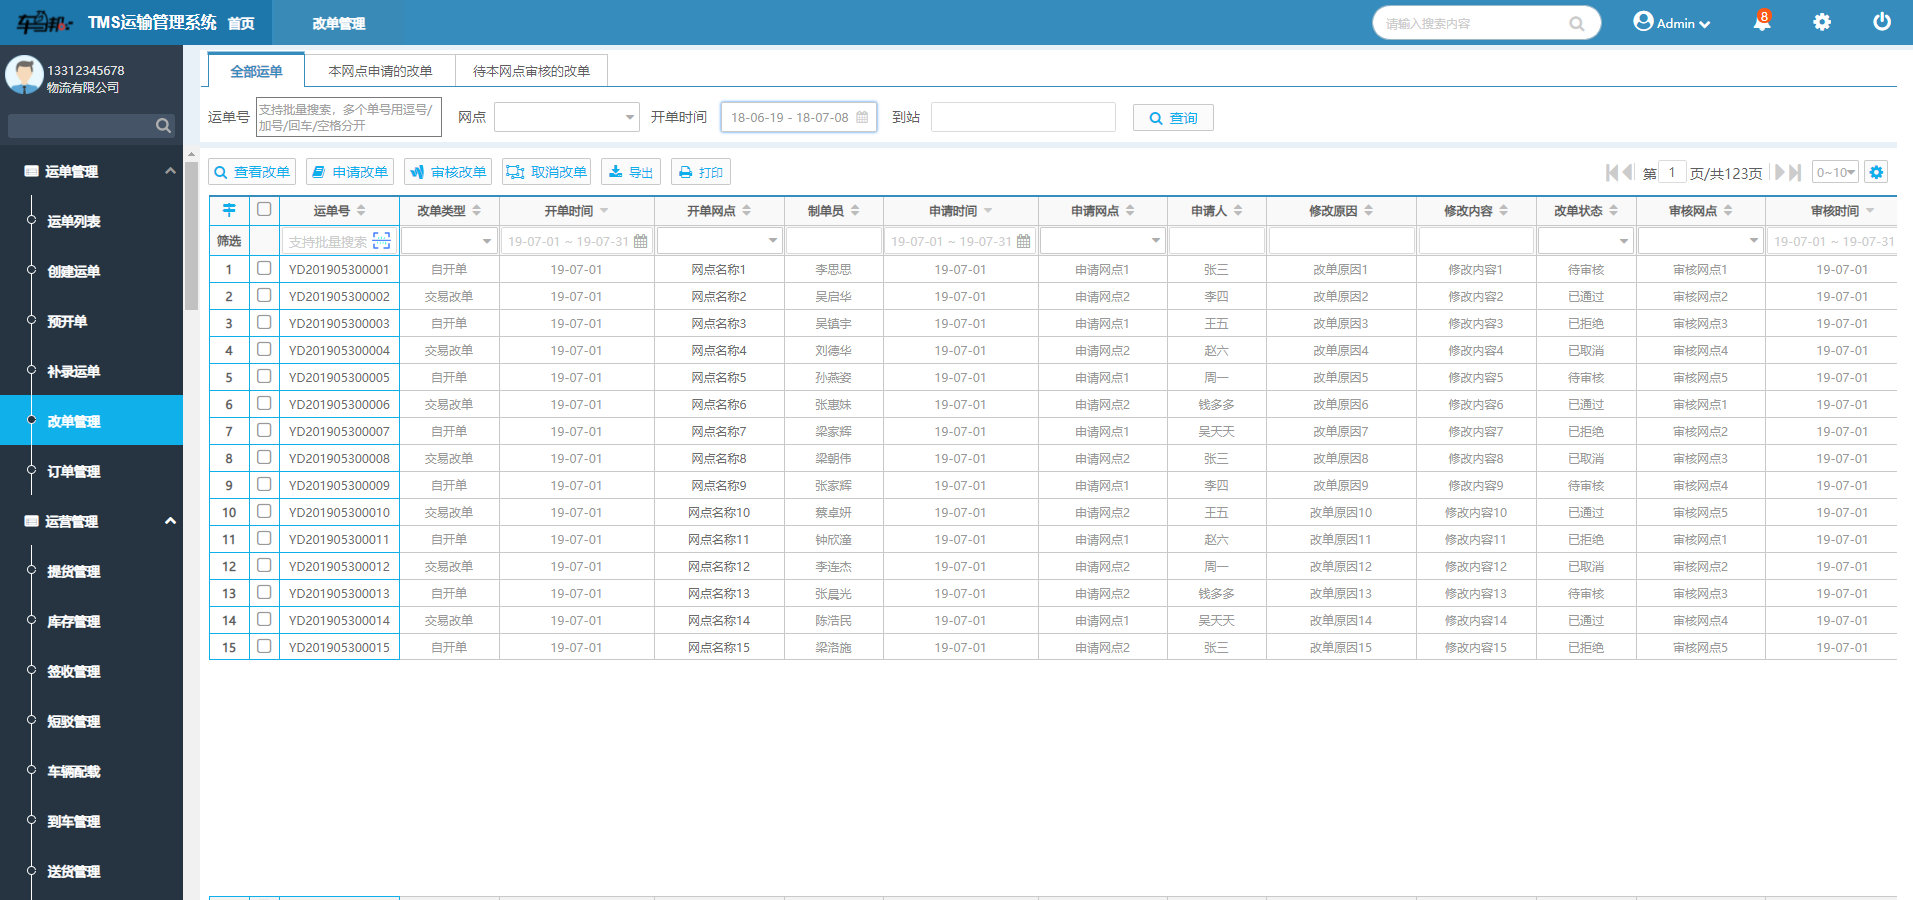Click the sidebar search magnifier icon
Image resolution: width=1913 pixels, height=900 pixels.
pyautogui.click(x=163, y=125)
